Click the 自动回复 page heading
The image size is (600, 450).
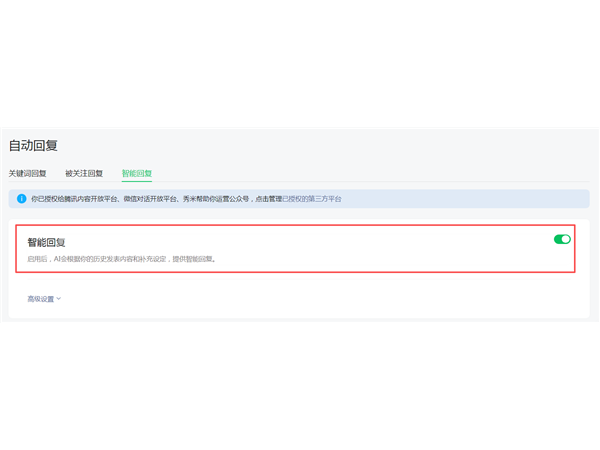(x=33, y=146)
